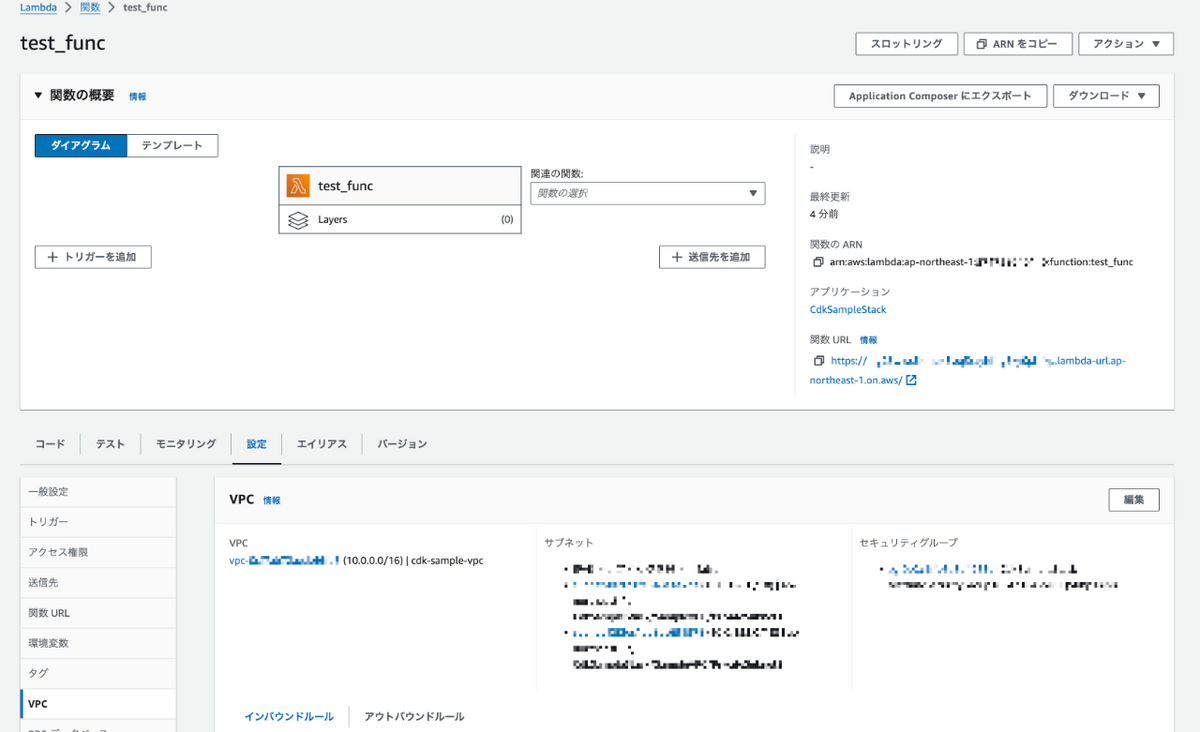Image resolution: width=1200 pixels, height=732 pixels.
Task: Open the lambda-url function URL link
Action: click(x=968, y=370)
